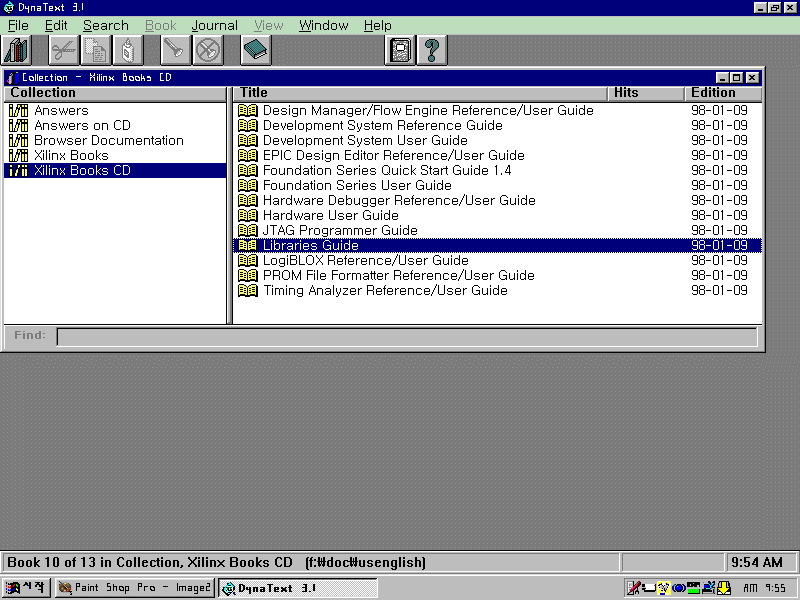
Task: Open the File menu
Action: pos(18,26)
